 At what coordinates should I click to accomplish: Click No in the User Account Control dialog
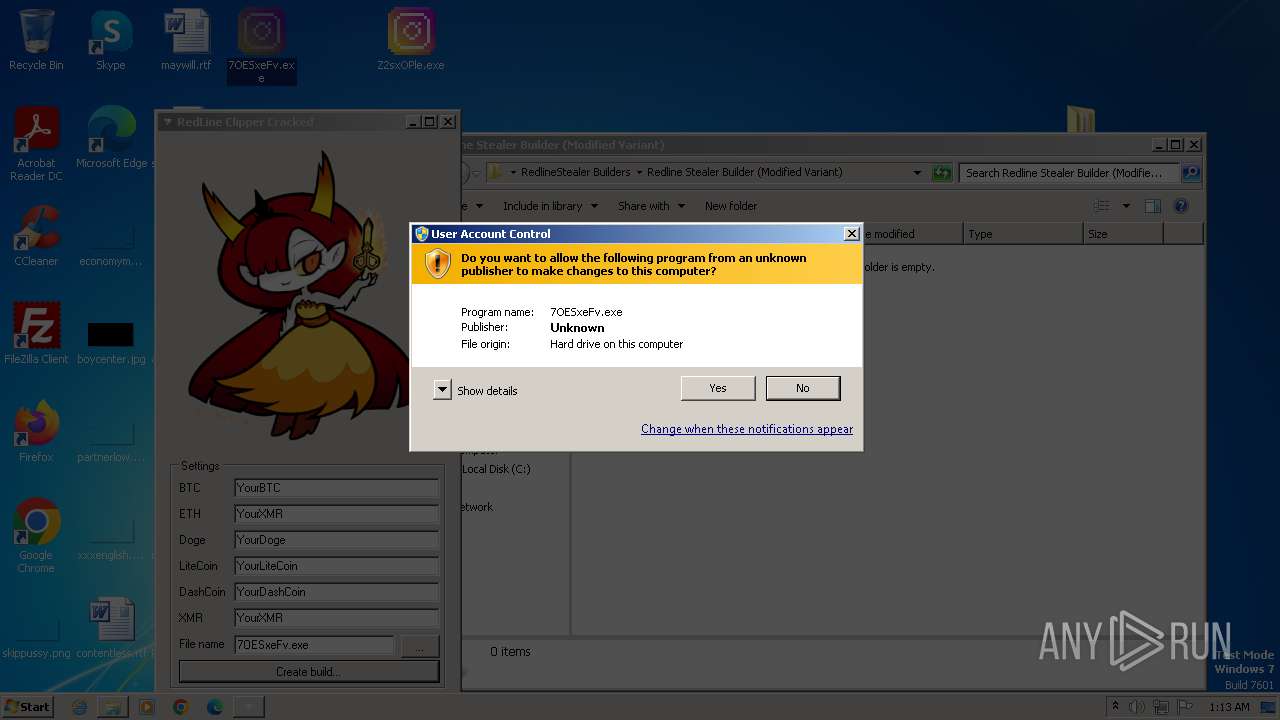[x=803, y=388]
